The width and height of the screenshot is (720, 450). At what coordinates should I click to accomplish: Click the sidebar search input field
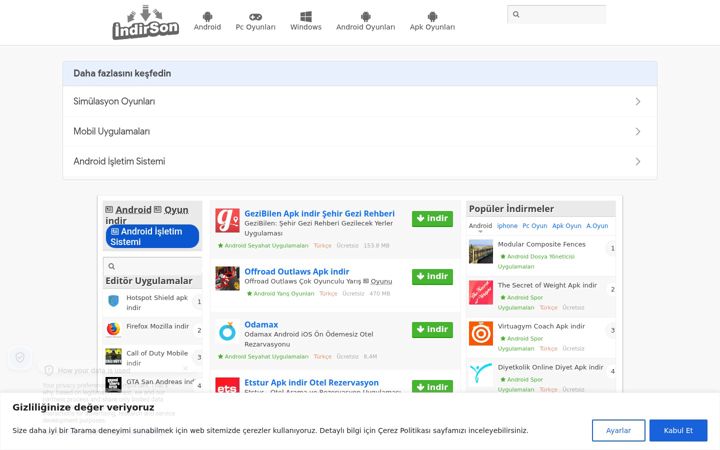153,266
